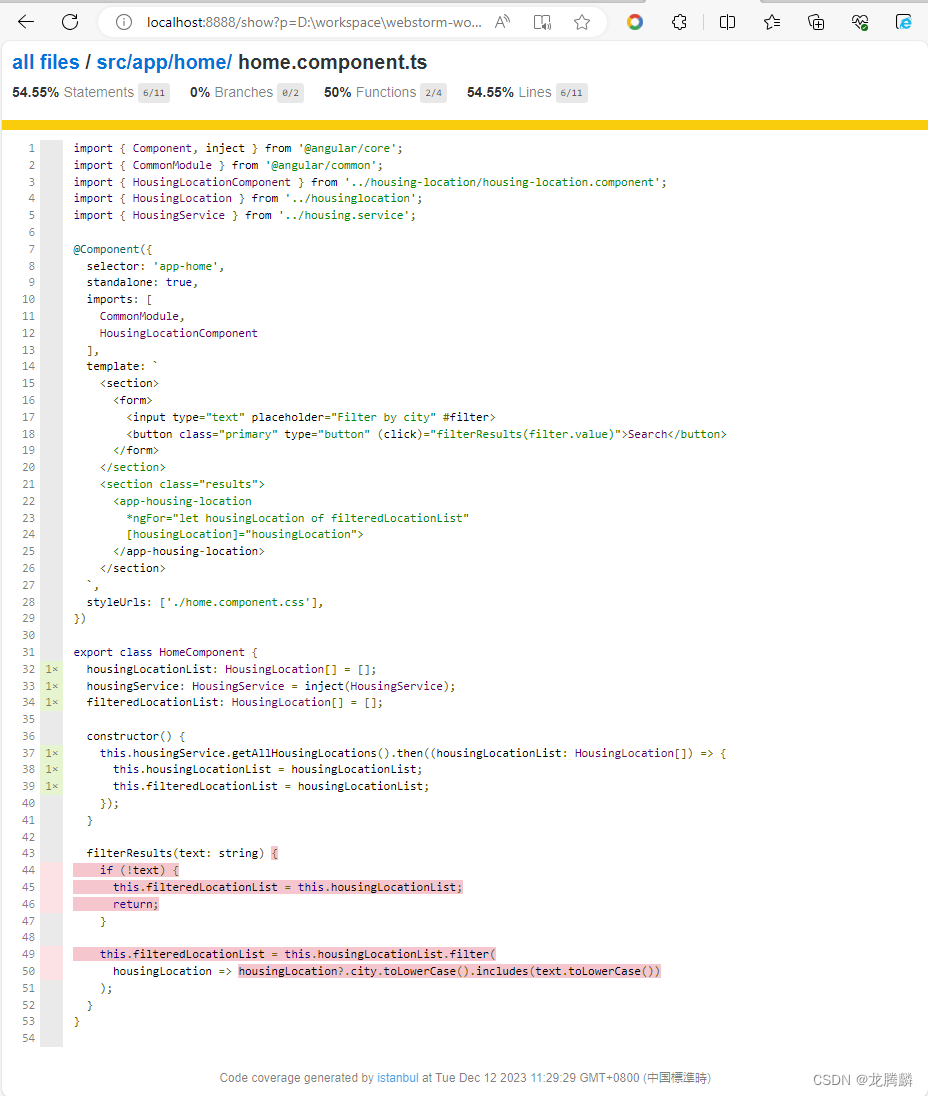928x1096 pixels.
Task: Click the yellow coverage progress bar
Action: tap(464, 124)
